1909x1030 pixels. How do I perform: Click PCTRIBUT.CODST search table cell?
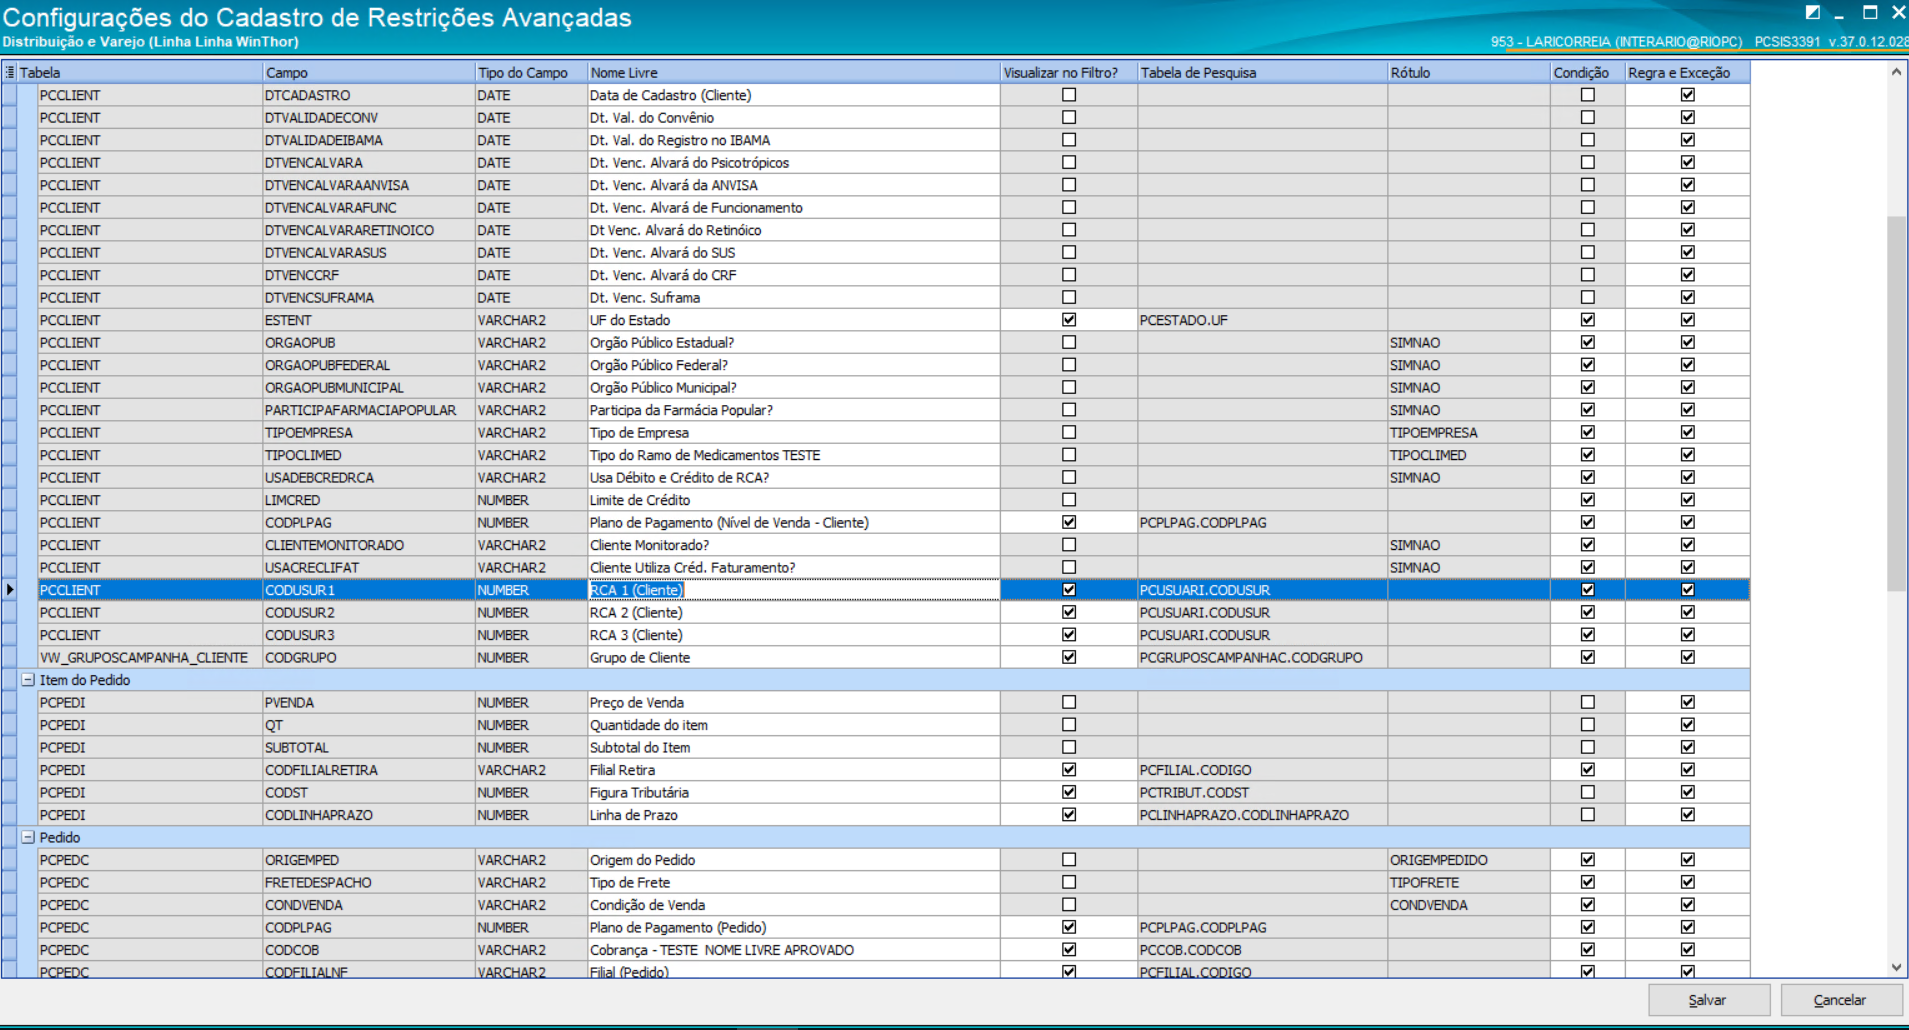(x=1262, y=792)
